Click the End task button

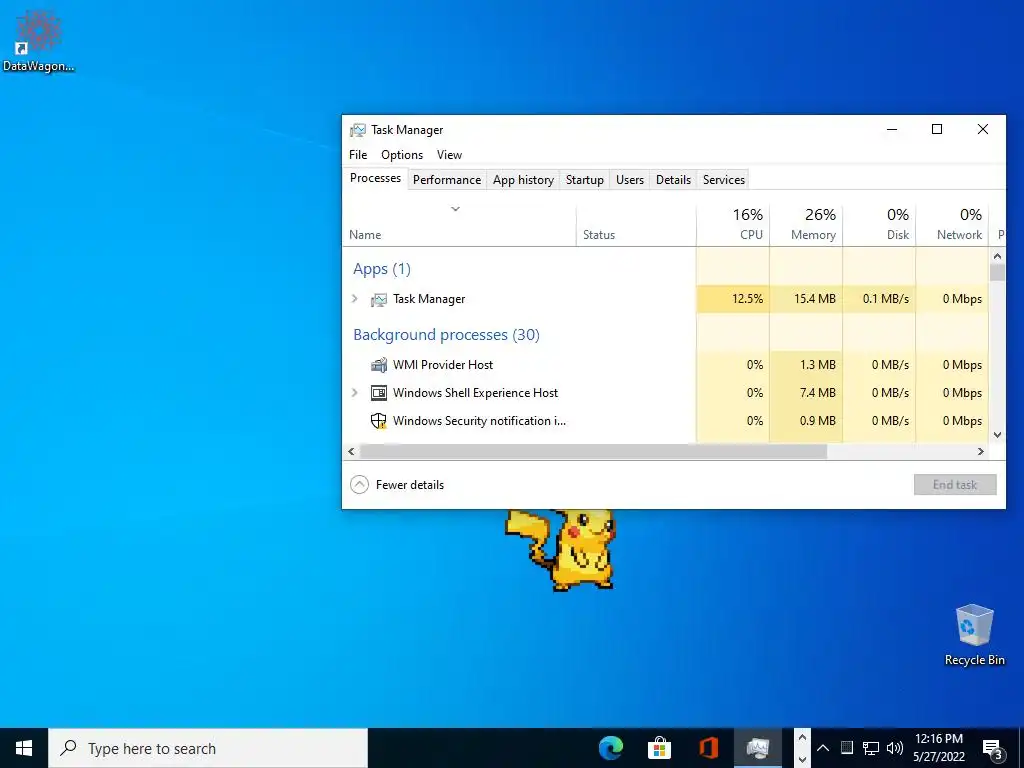click(x=955, y=485)
